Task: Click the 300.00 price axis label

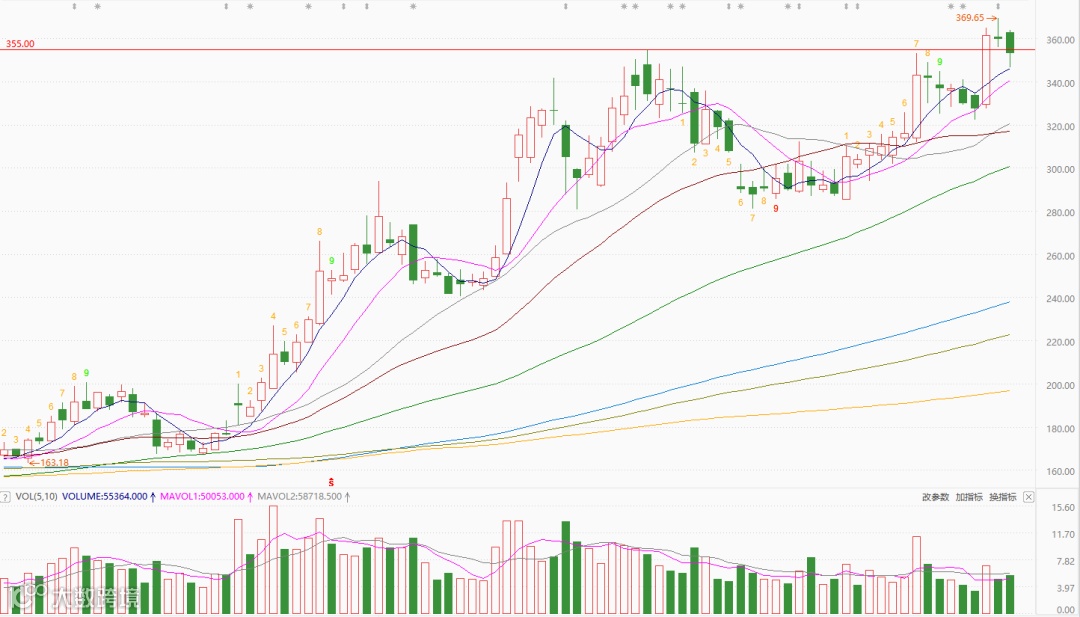Action: coord(1061,169)
